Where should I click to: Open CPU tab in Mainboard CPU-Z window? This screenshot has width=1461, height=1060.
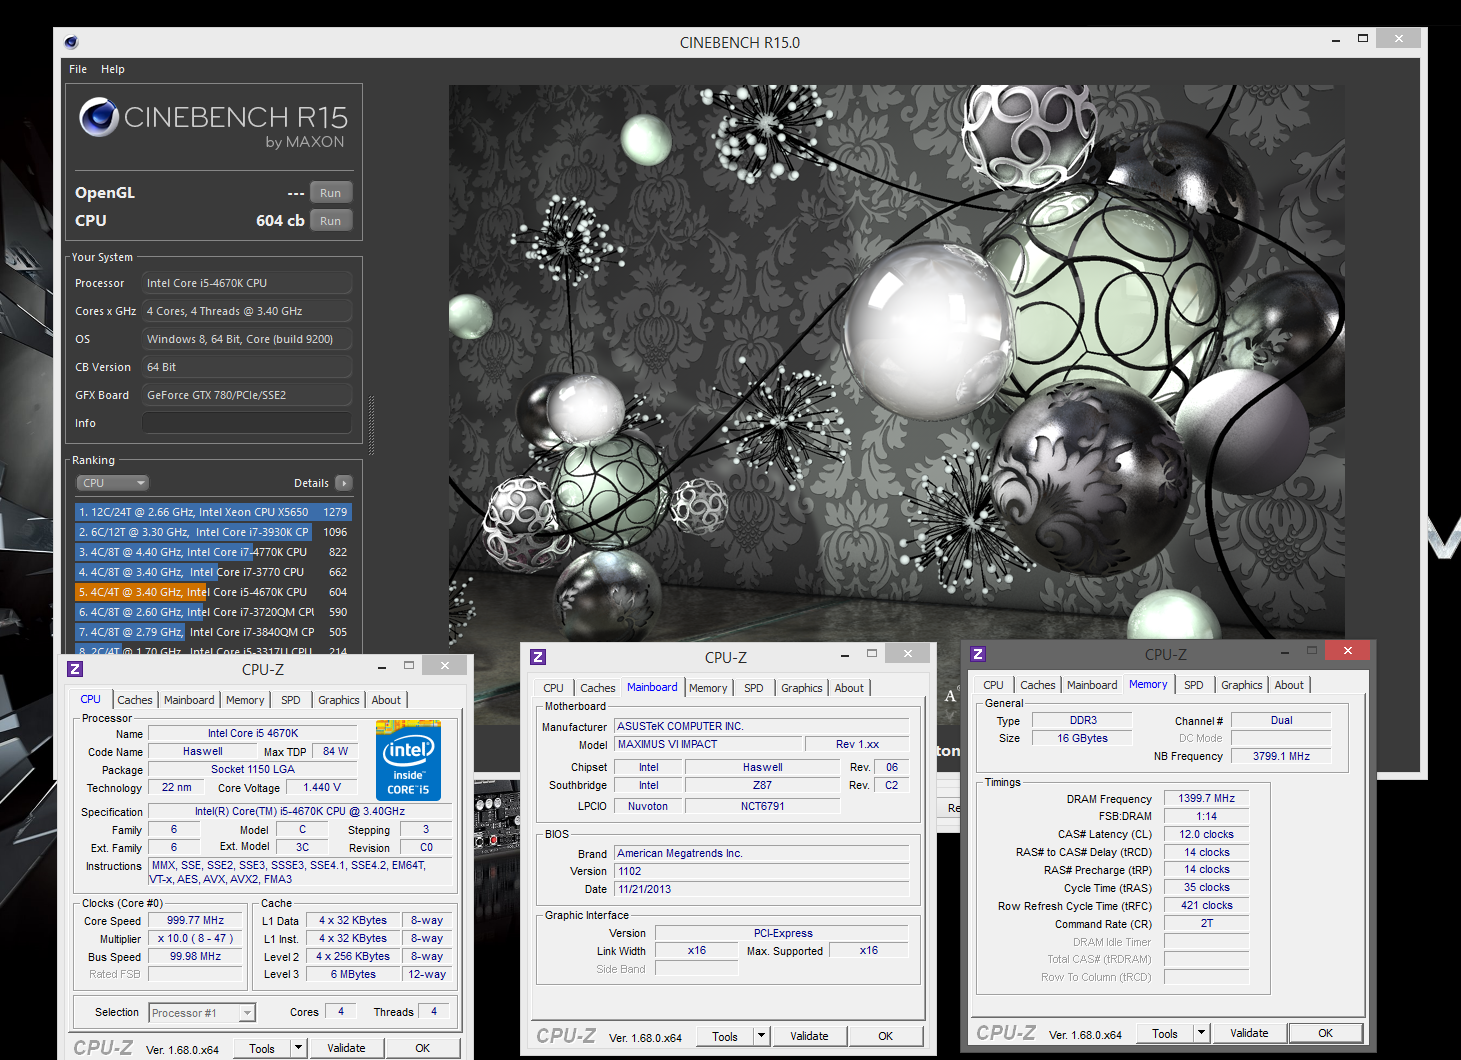[x=553, y=688]
